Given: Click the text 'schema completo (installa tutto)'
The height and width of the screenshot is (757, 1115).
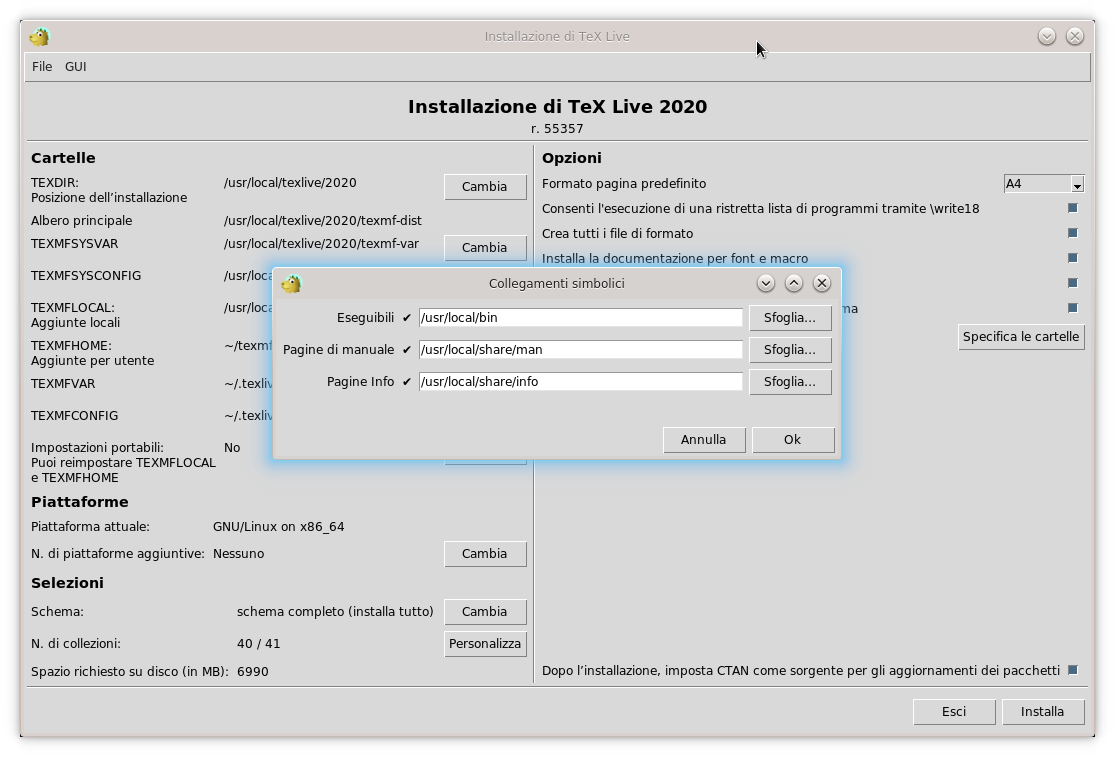Looking at the screenshot, I should click(335, 612).
